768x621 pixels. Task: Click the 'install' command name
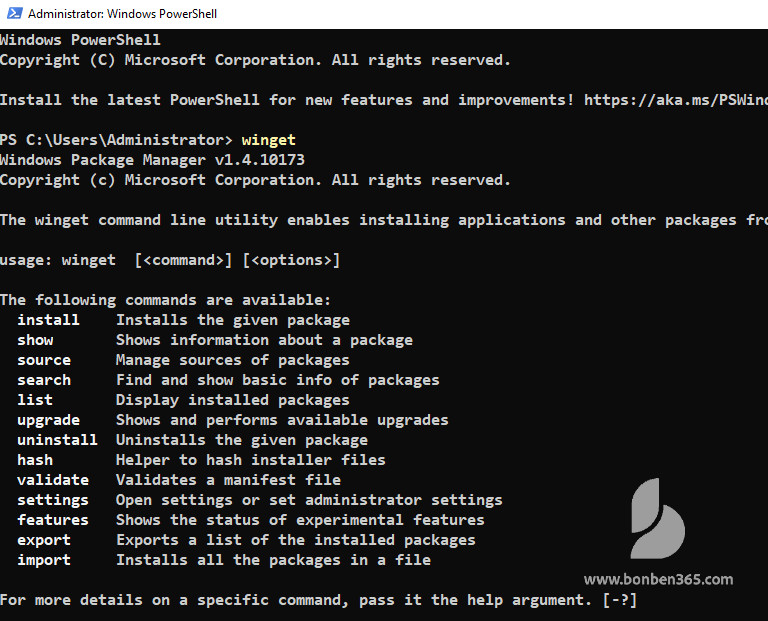[48, 320]
